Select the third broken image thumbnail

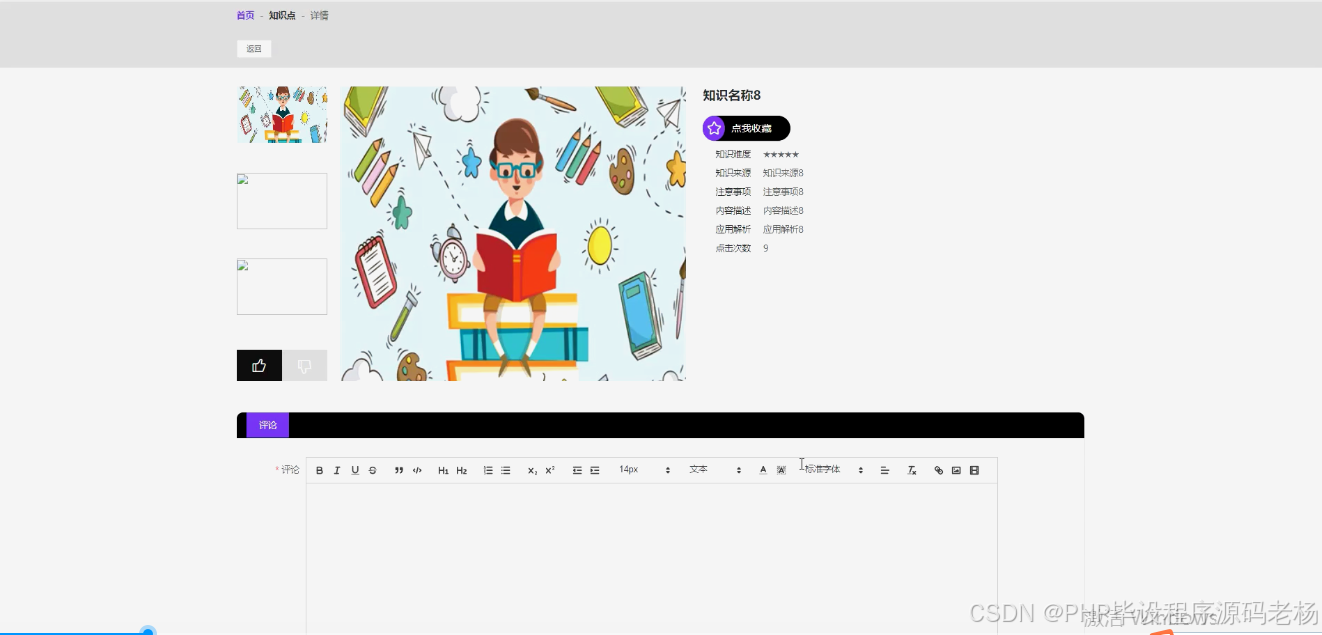point(282,286)
